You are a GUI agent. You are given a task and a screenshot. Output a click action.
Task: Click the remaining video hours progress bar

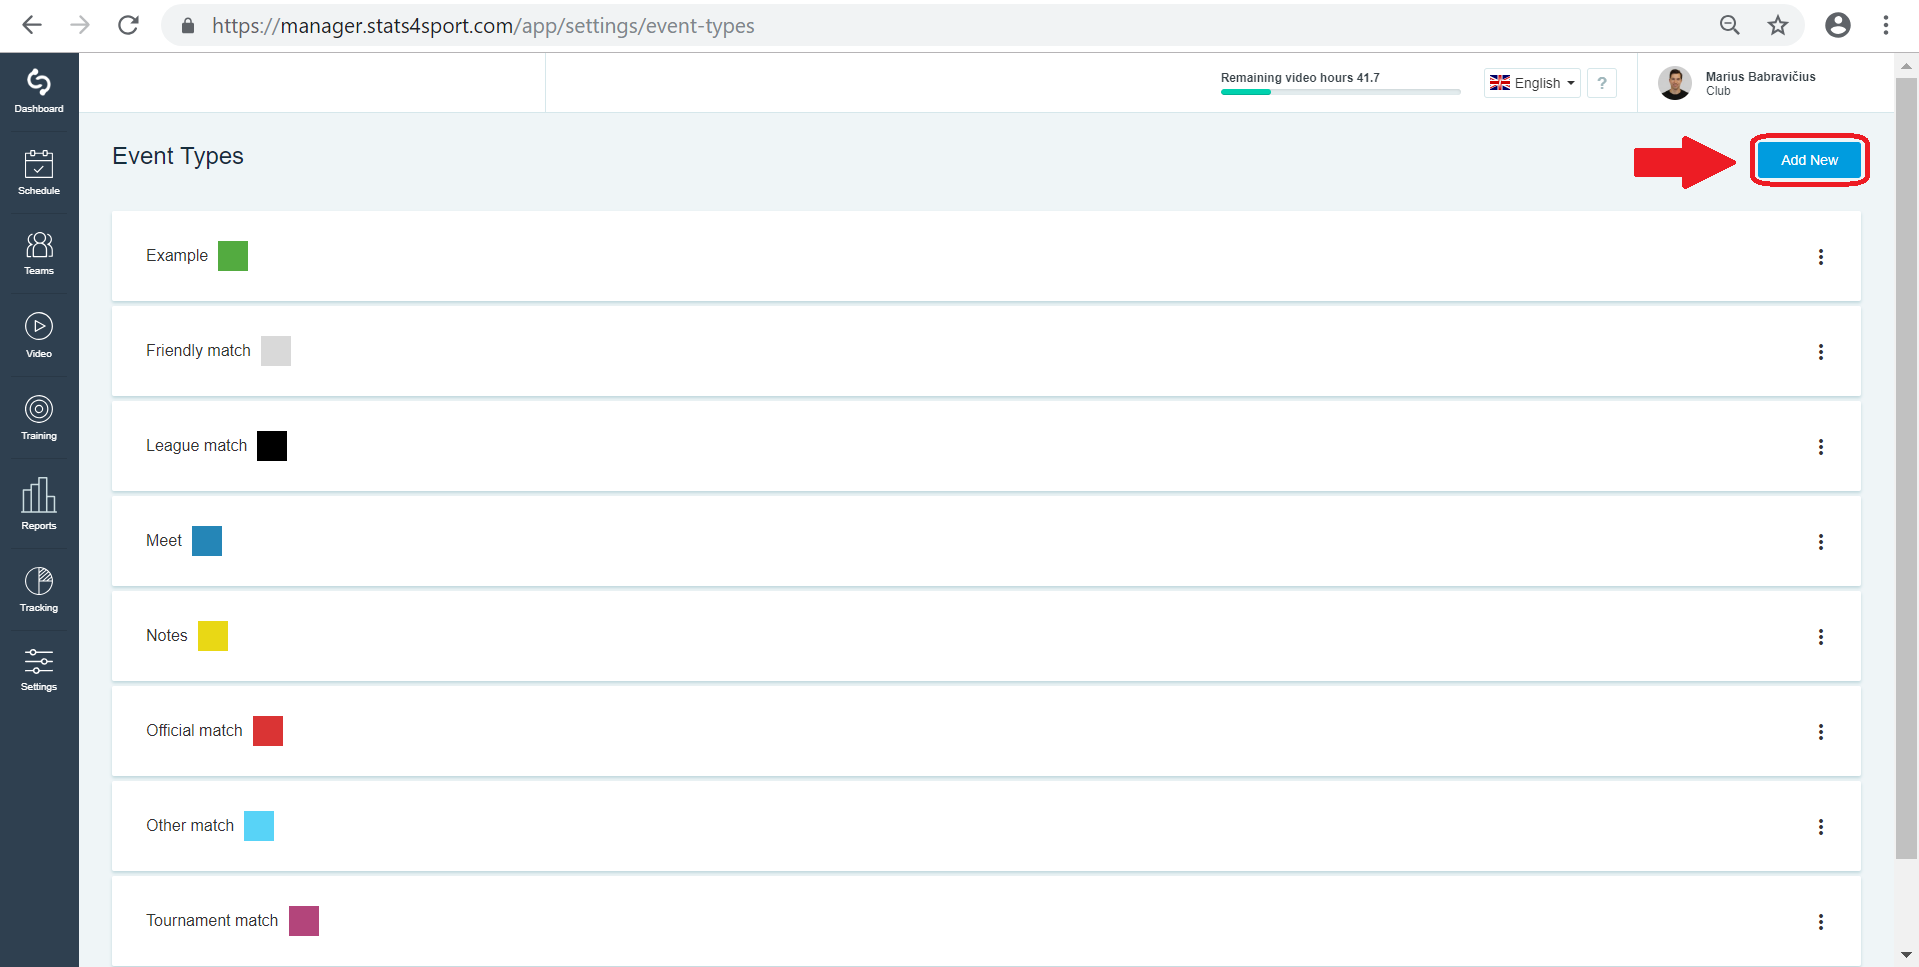[1340, 92]
